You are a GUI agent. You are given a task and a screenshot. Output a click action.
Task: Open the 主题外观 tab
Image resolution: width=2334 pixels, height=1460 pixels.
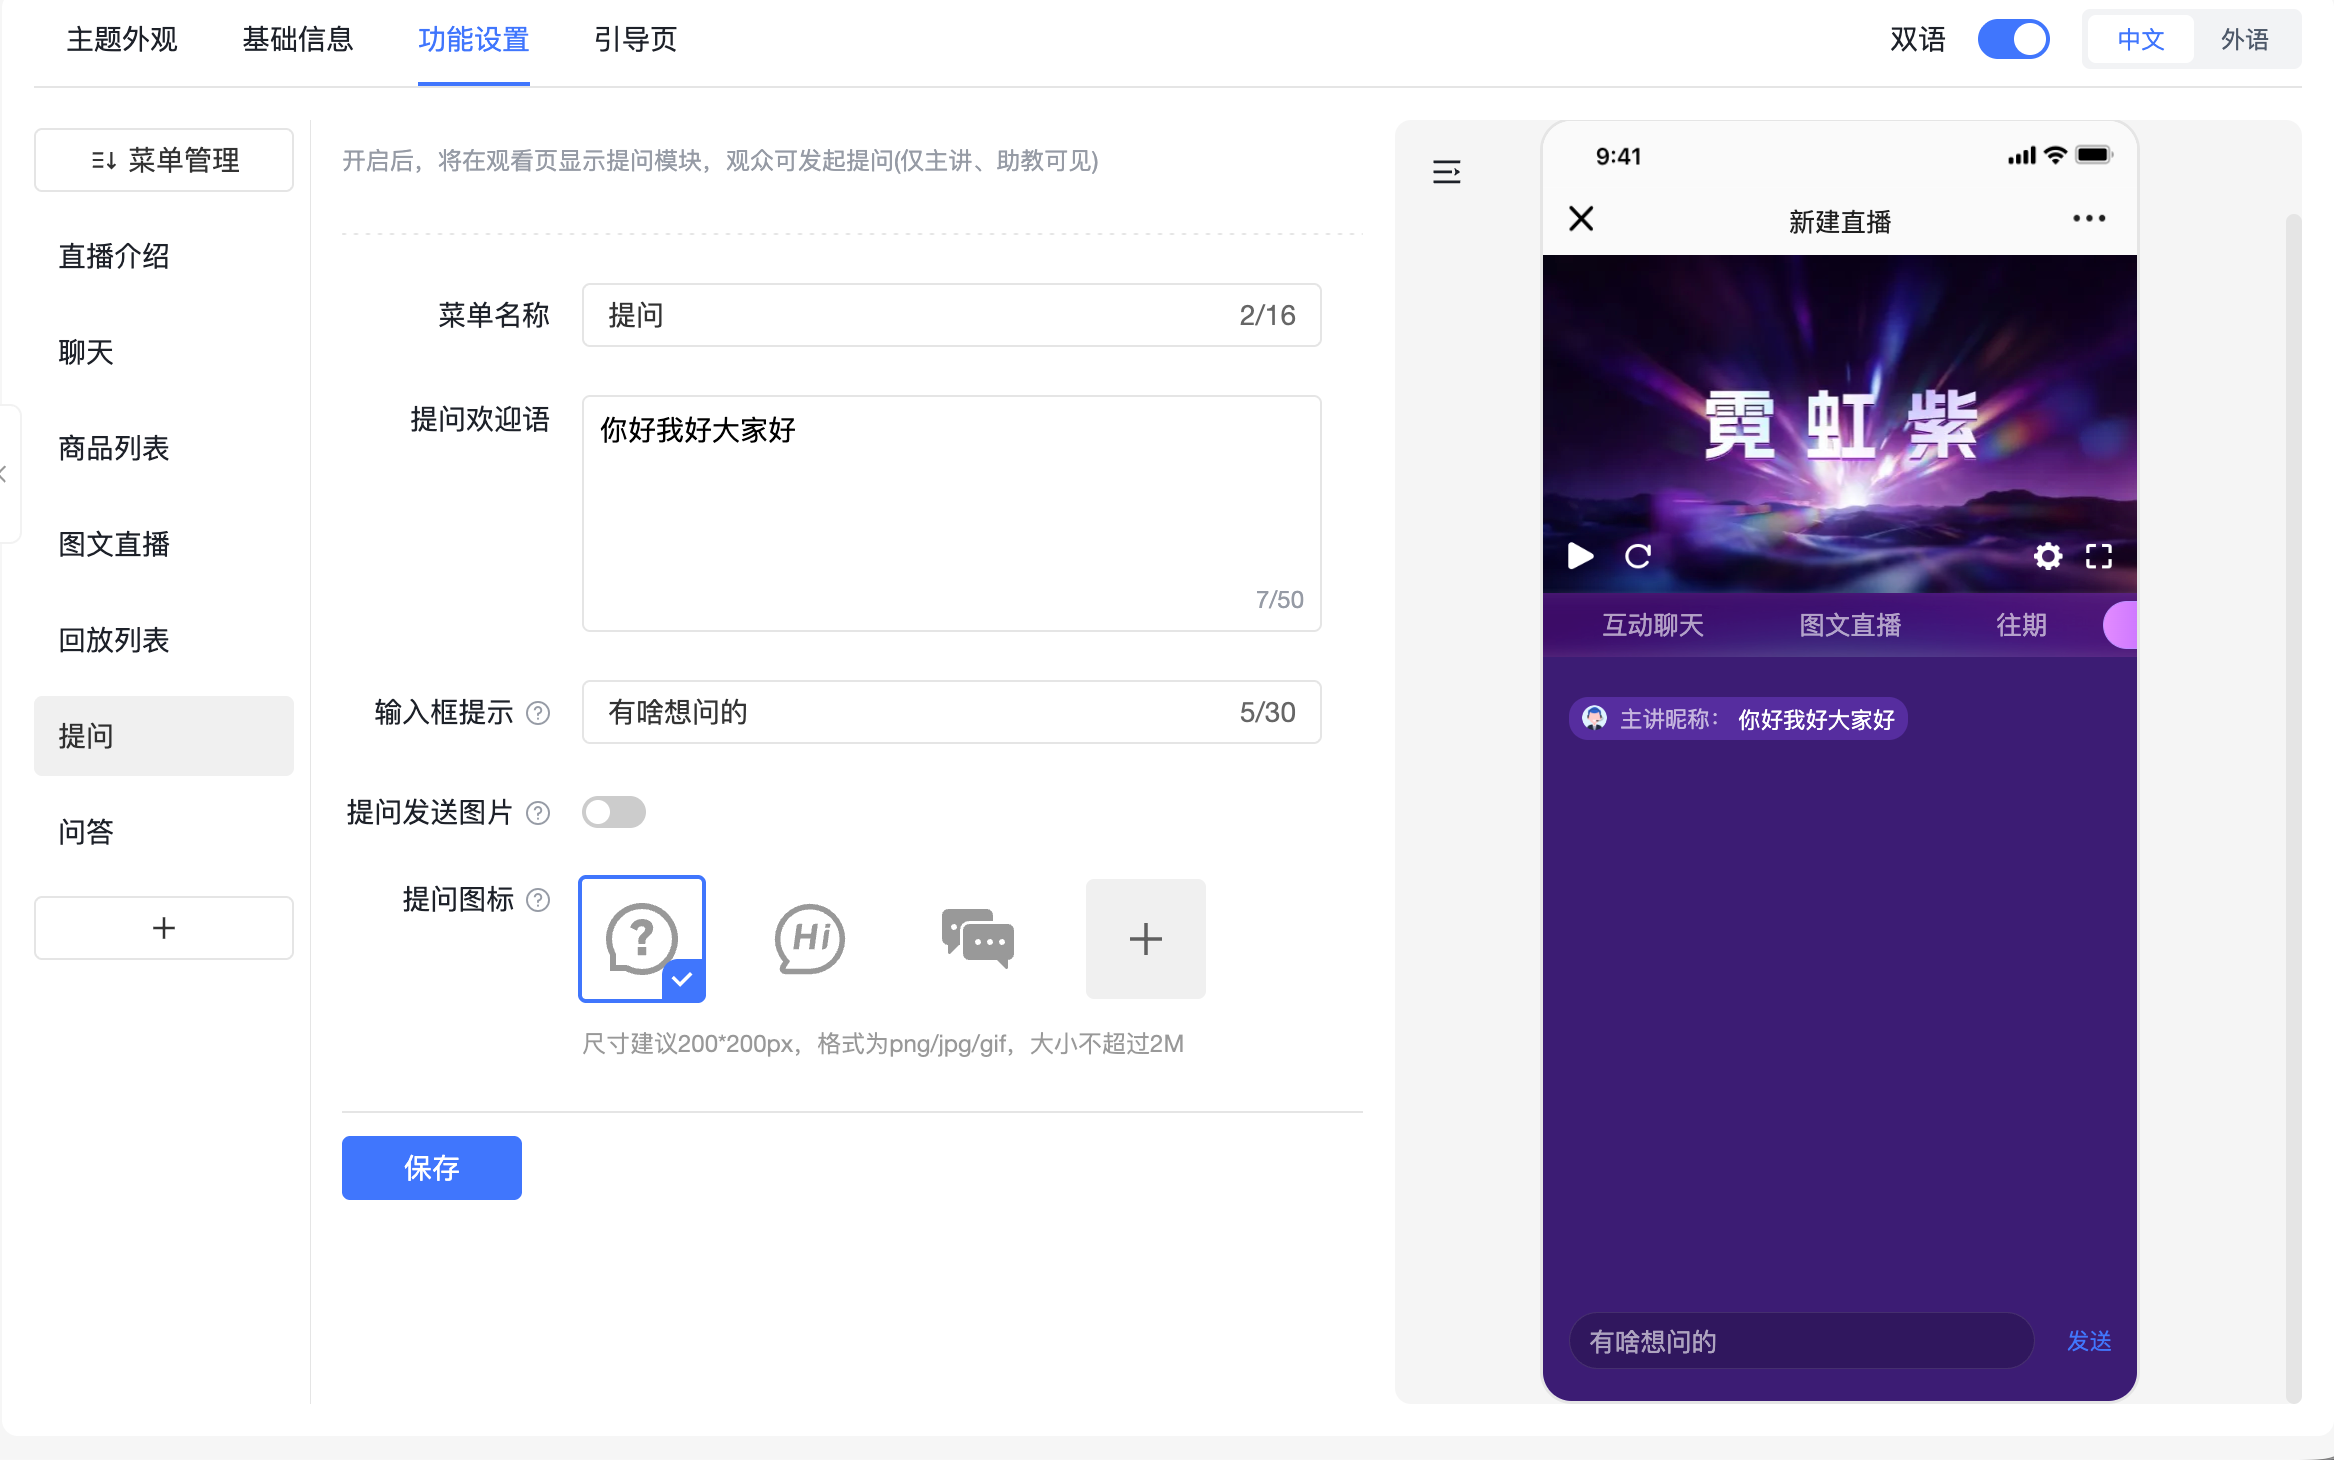click(122, 40)
